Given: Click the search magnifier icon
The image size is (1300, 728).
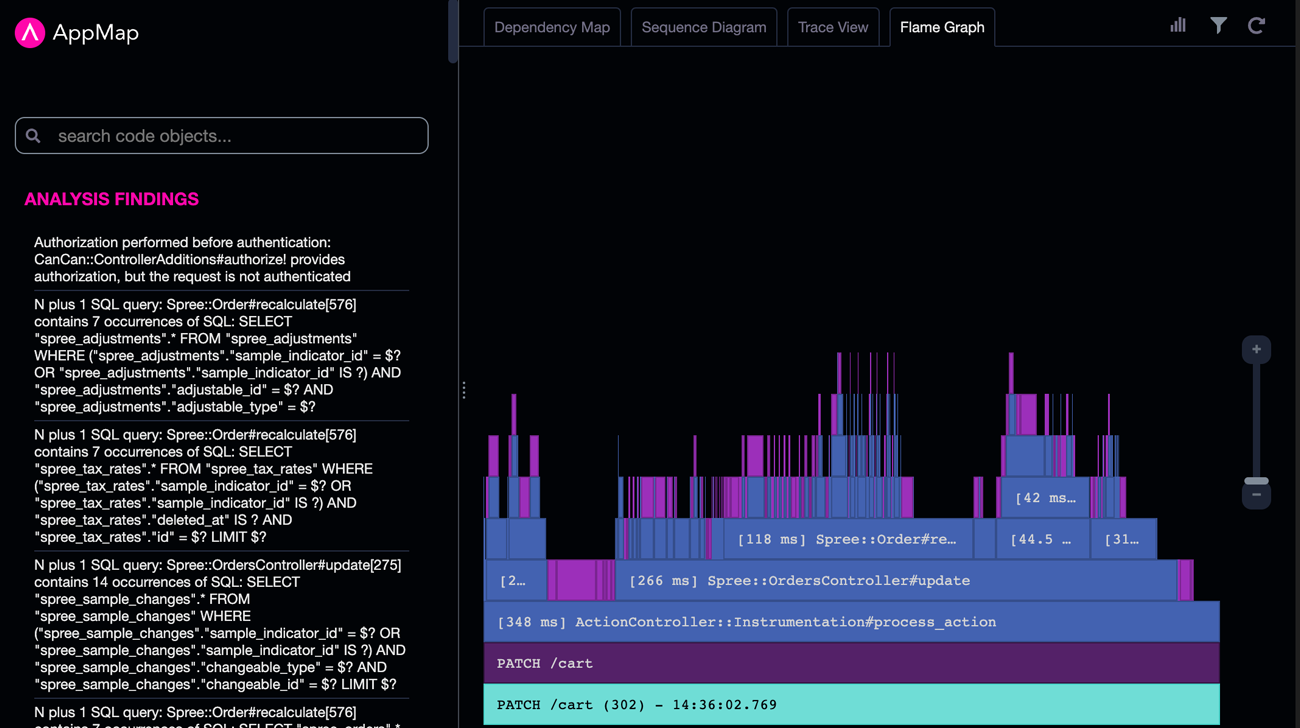Looking at the screenshot, I should click(x=34, y=136).
